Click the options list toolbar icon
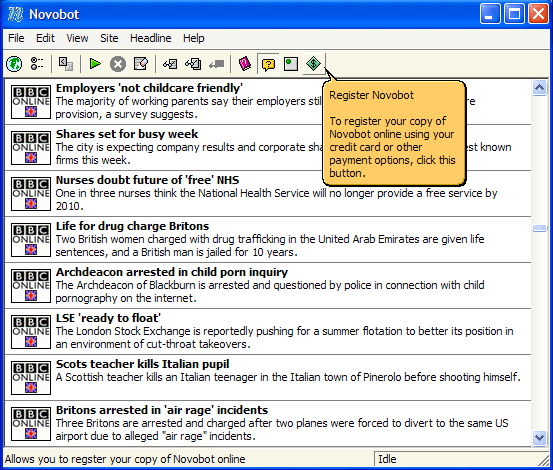Screen dimensions: 553x470 37,64
